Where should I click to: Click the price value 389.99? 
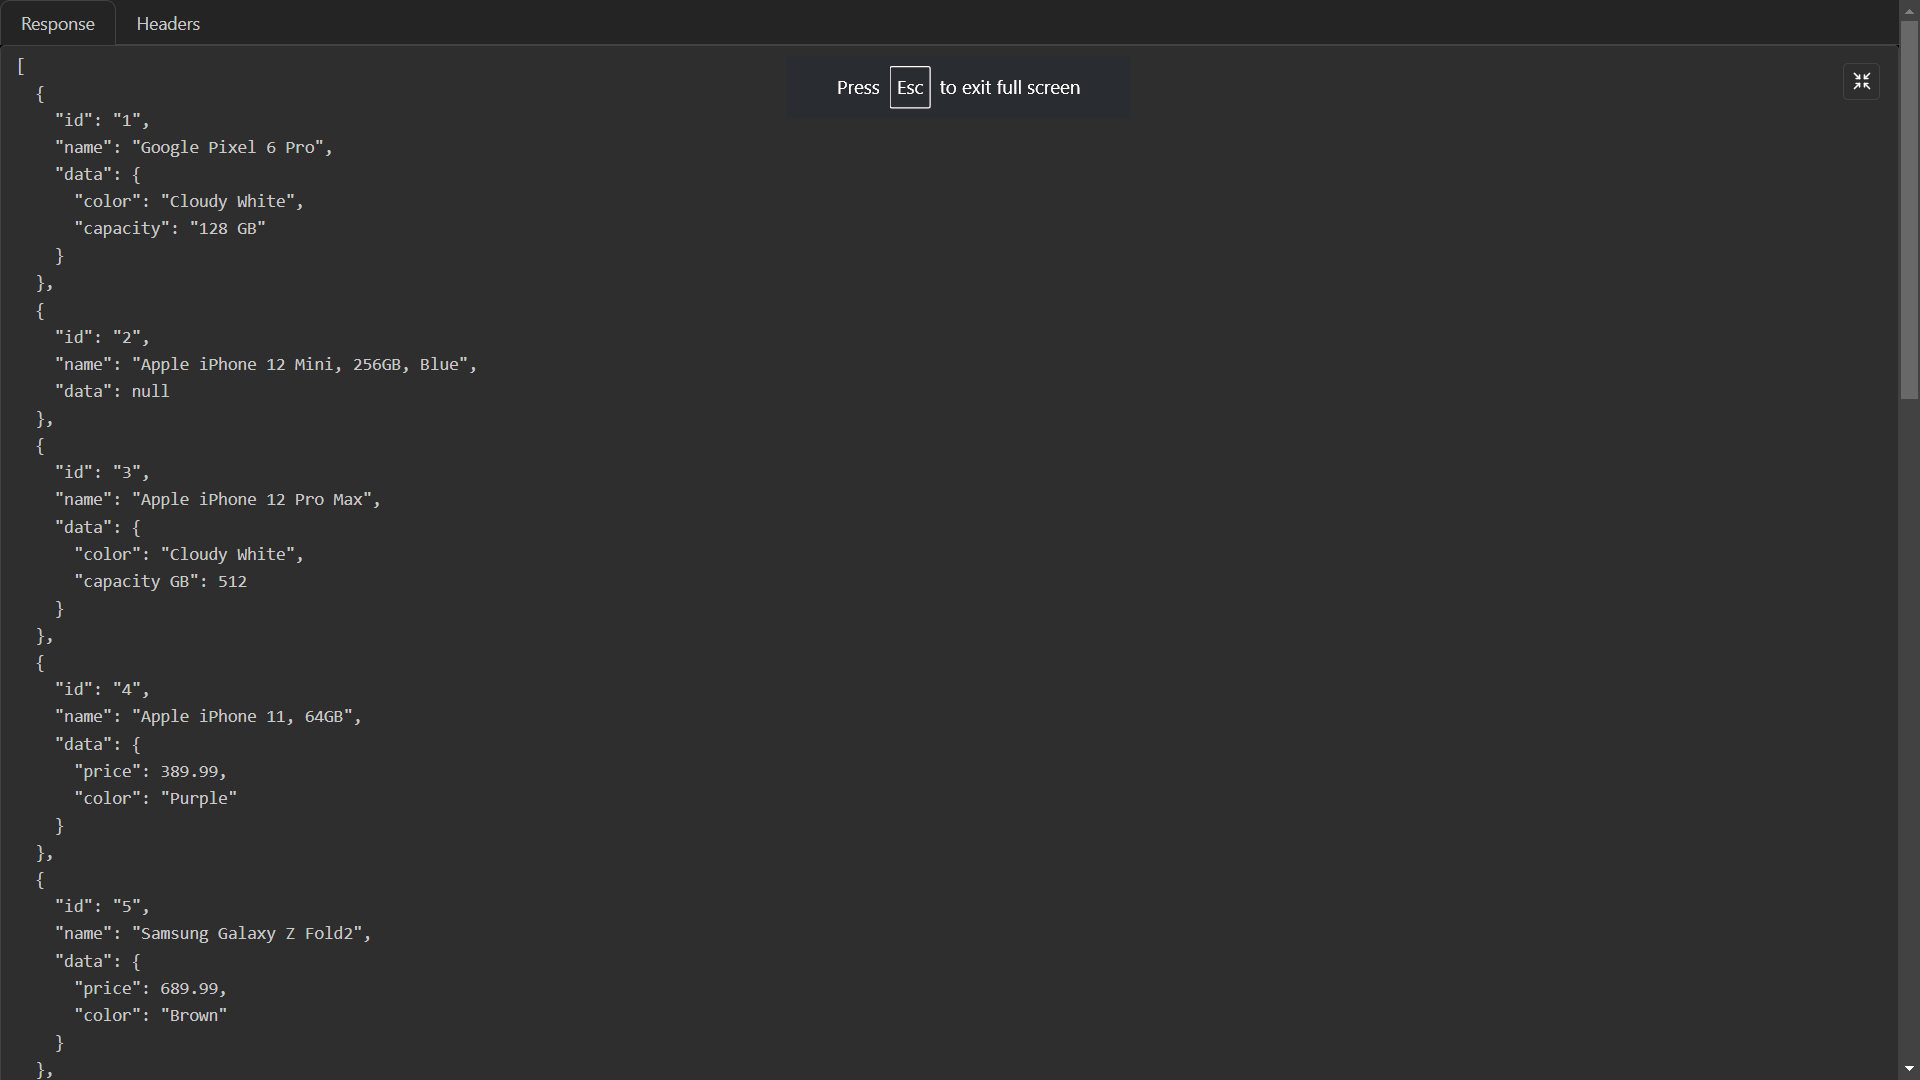tap(189, 771)
